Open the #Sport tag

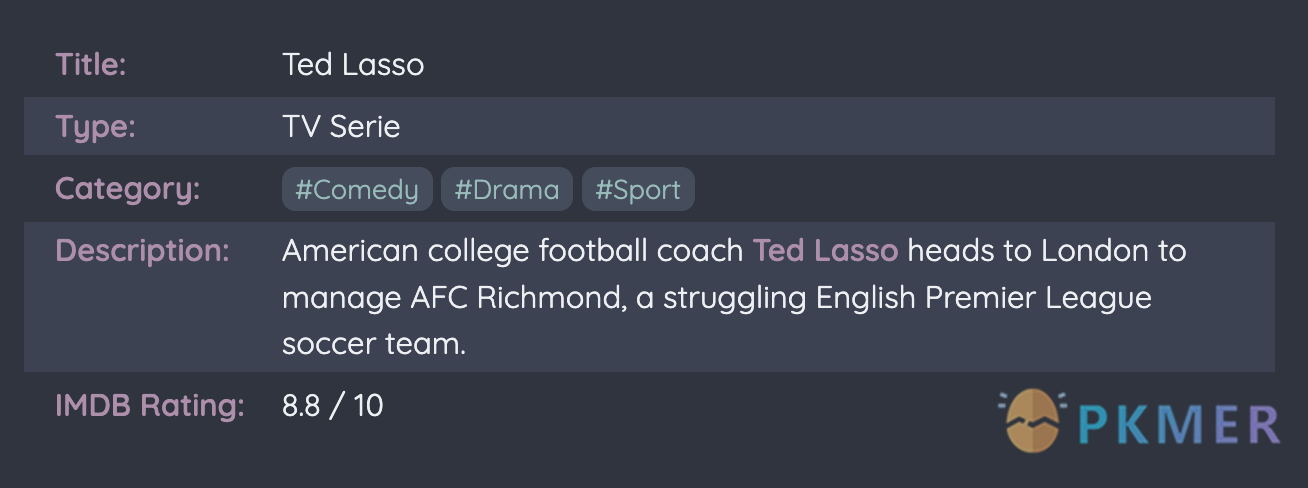click(638, 189)
